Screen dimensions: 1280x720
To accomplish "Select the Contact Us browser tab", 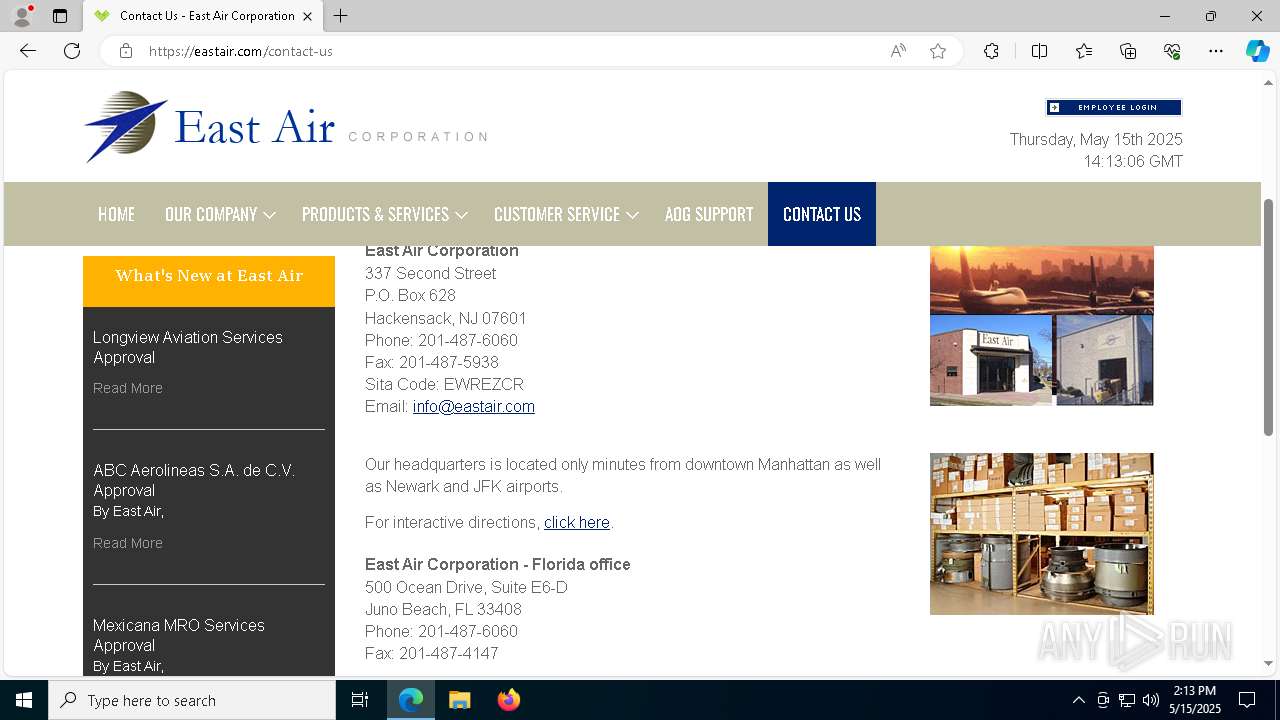I will [203, 16].
